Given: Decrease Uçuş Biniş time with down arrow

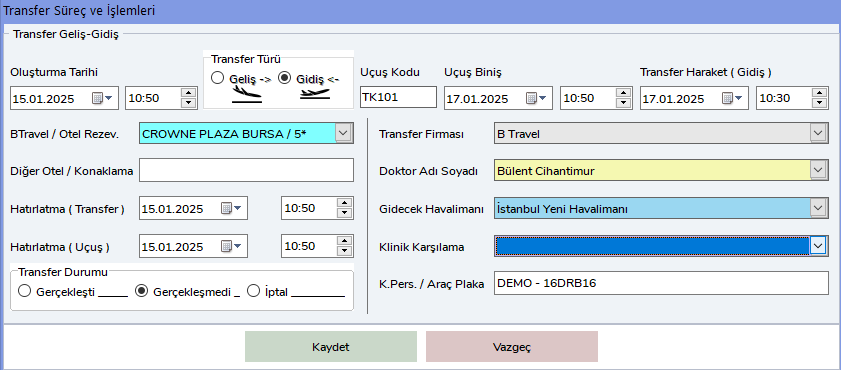Looking at the screenshot, I should (x=623, y=104).
